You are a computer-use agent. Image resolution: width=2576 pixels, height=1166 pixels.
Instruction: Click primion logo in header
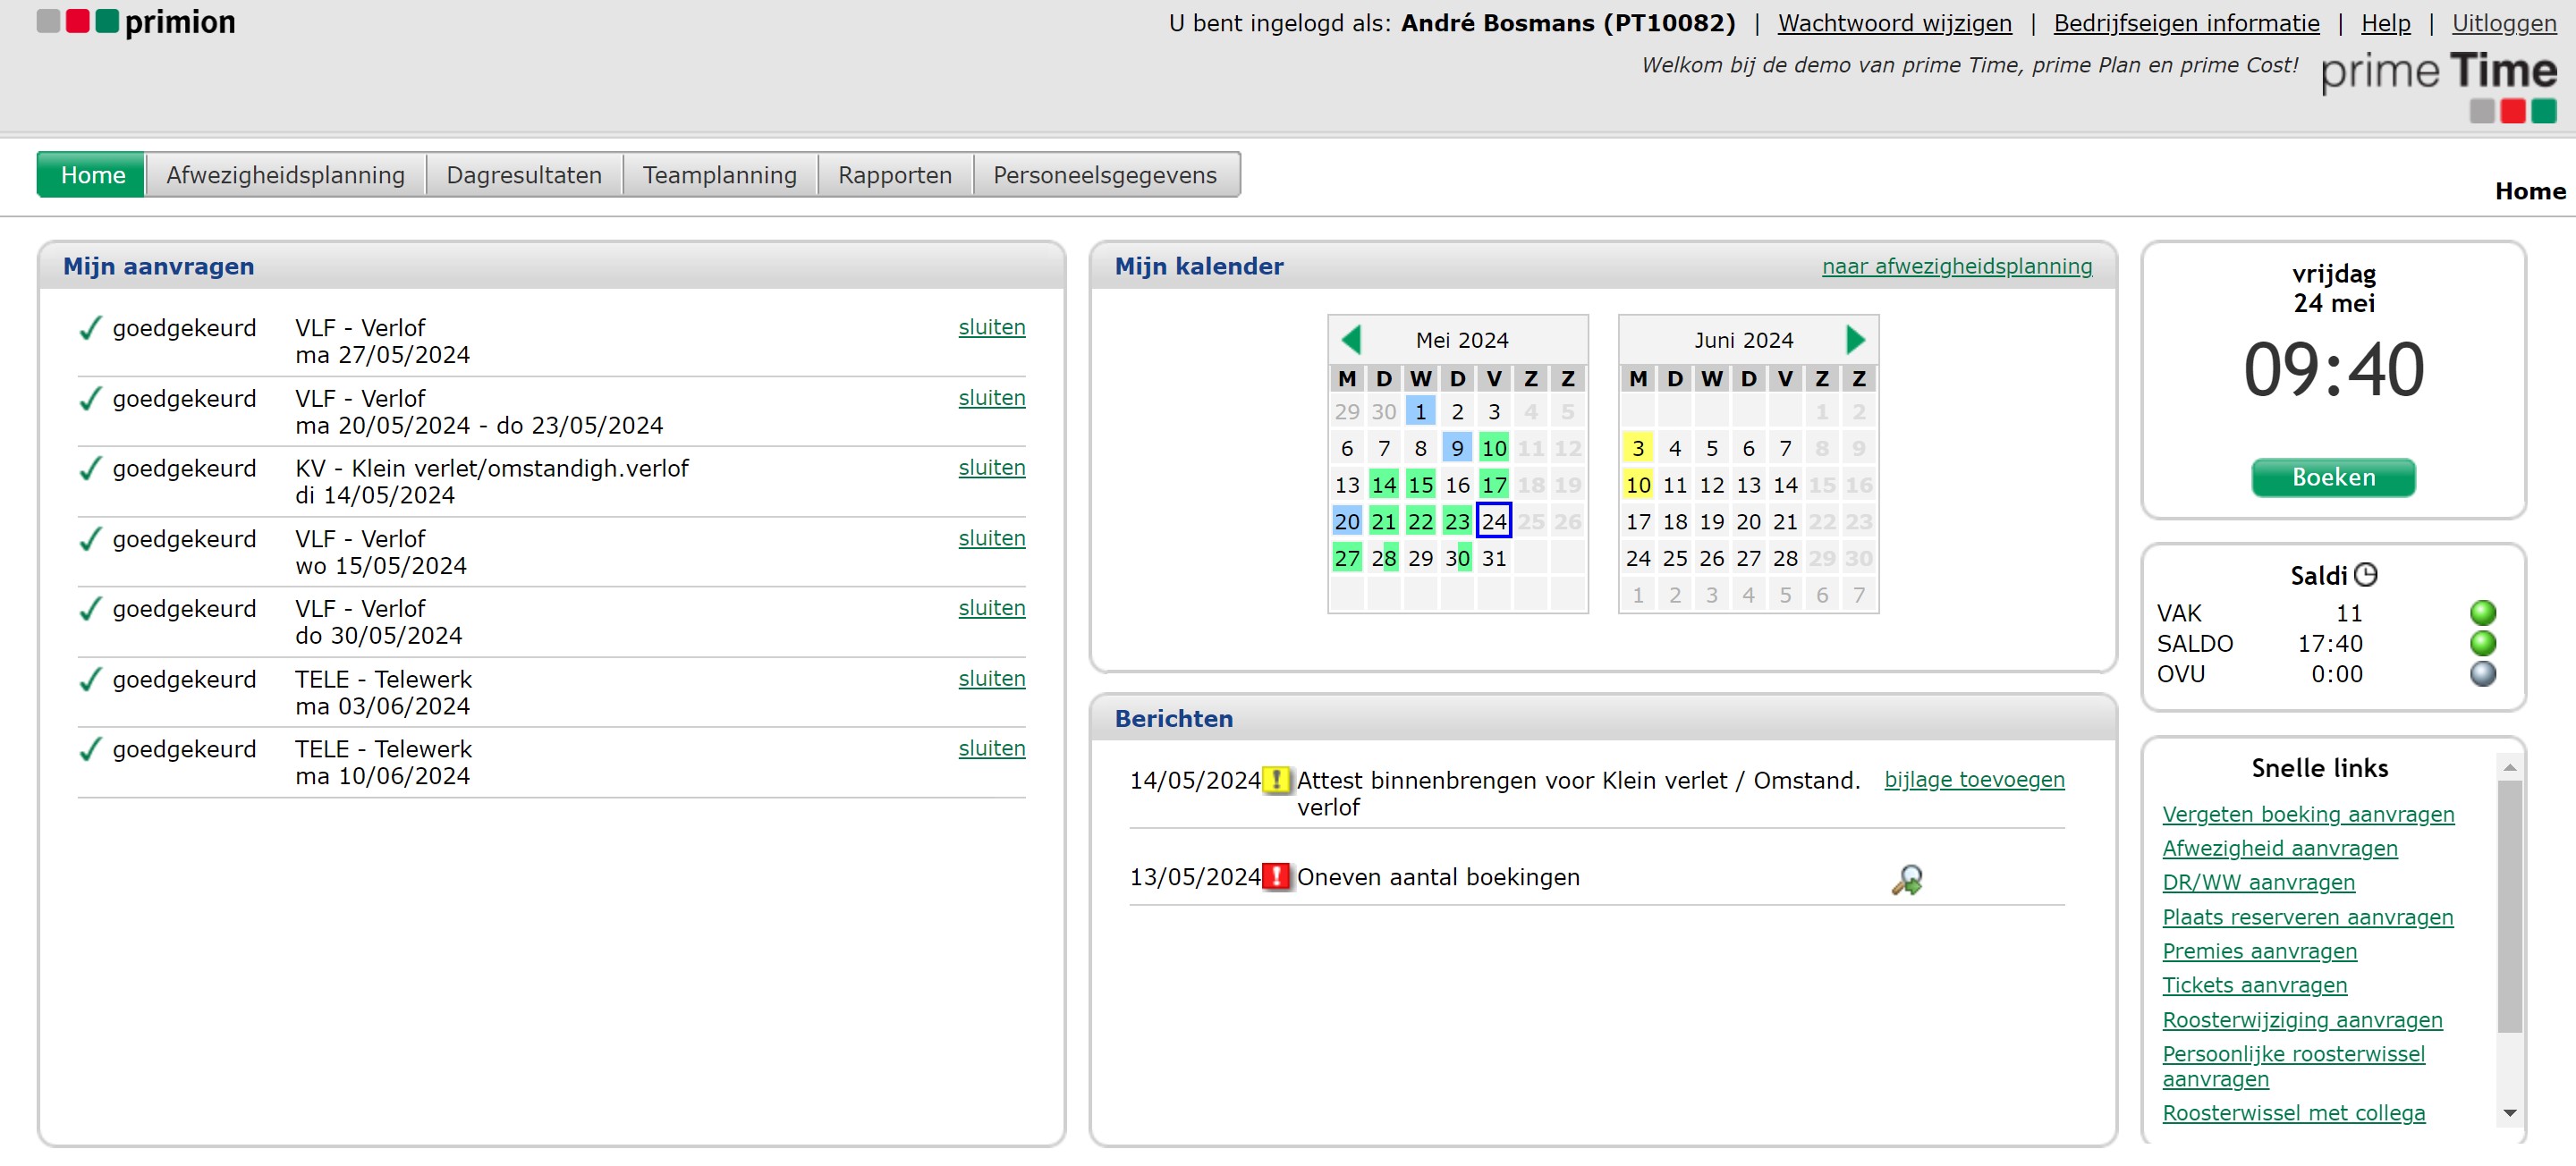(136, 22)
